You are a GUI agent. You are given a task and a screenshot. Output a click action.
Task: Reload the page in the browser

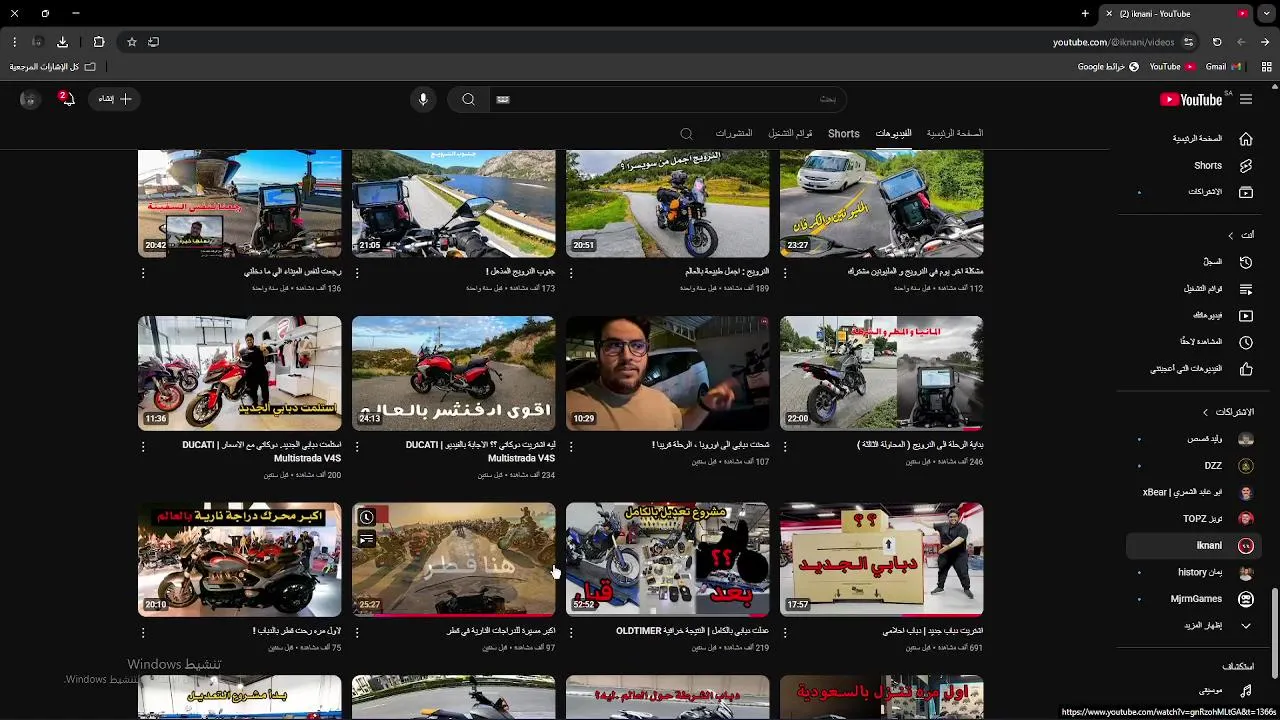coord(1217,42)
